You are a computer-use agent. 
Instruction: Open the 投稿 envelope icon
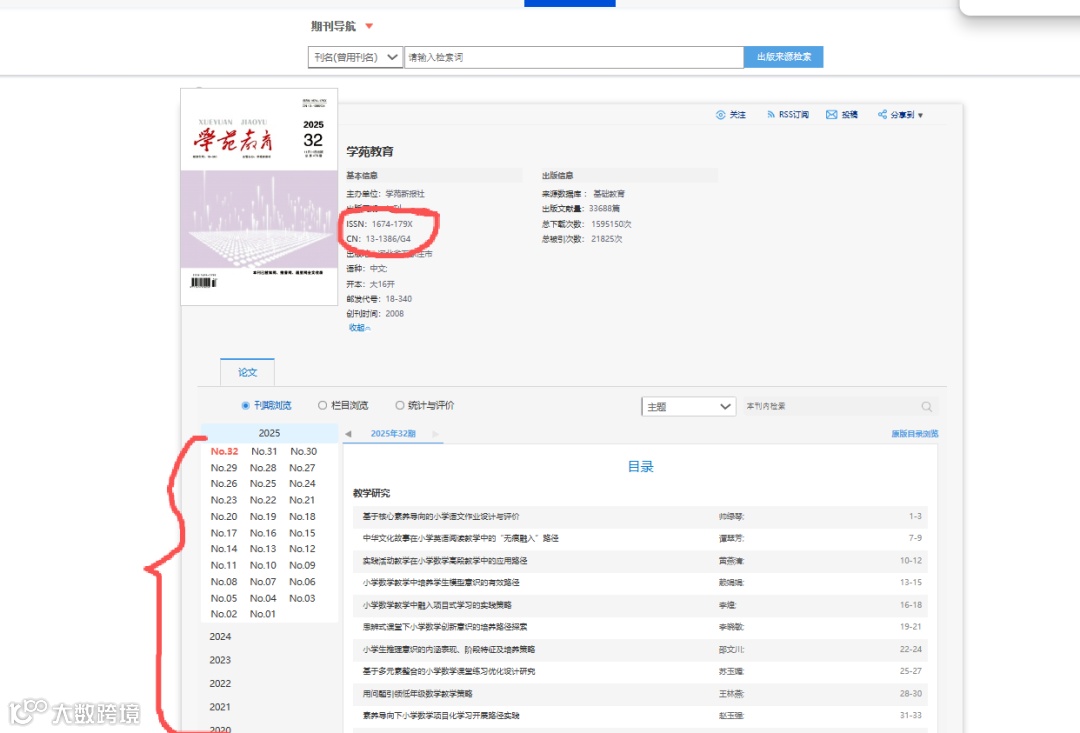tap(831, 114)
